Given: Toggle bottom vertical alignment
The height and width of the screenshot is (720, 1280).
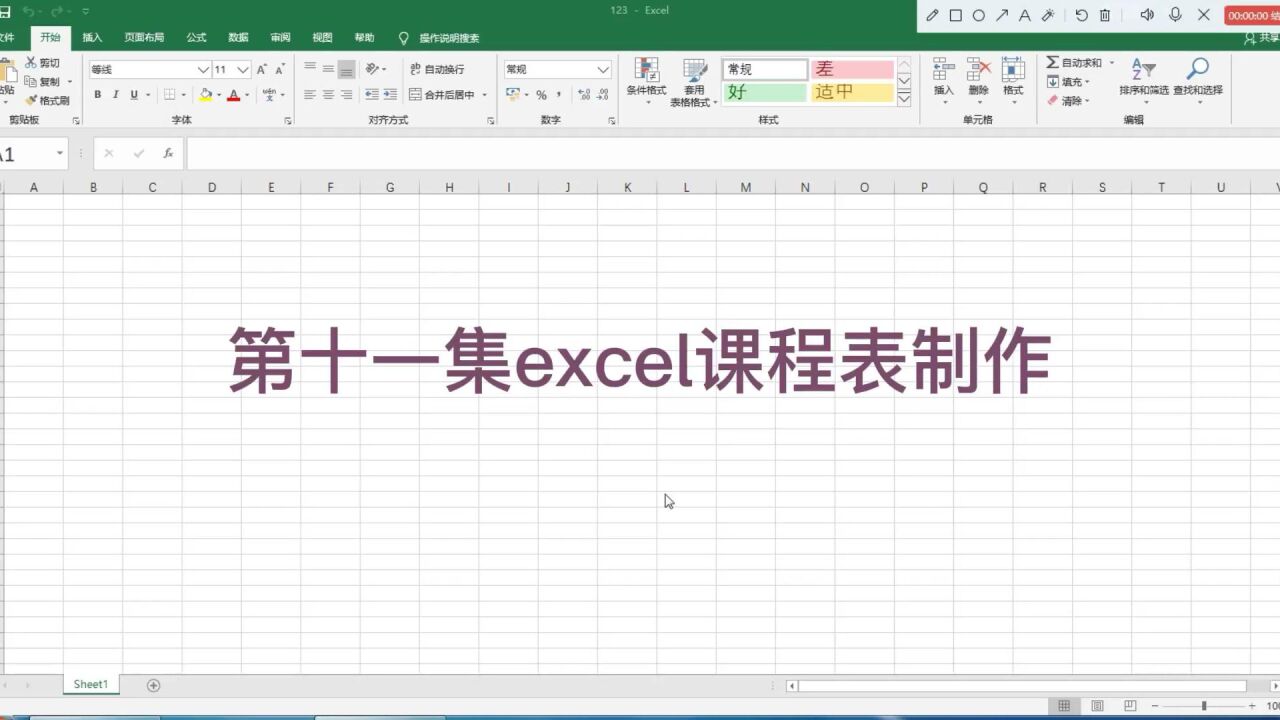Looking at the screenshot, I should click(x=346, y=69).
